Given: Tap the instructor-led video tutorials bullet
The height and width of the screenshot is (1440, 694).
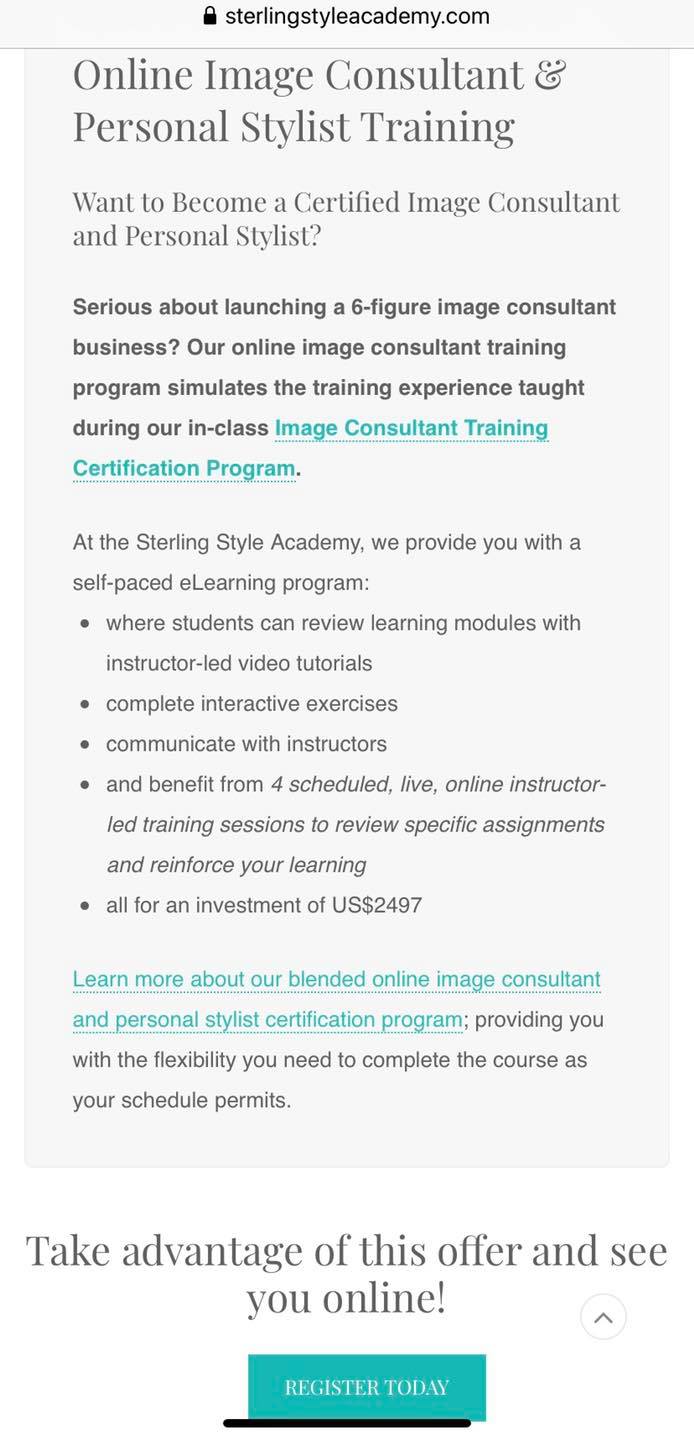Looking at the screenshot, I should pos(343,643).
